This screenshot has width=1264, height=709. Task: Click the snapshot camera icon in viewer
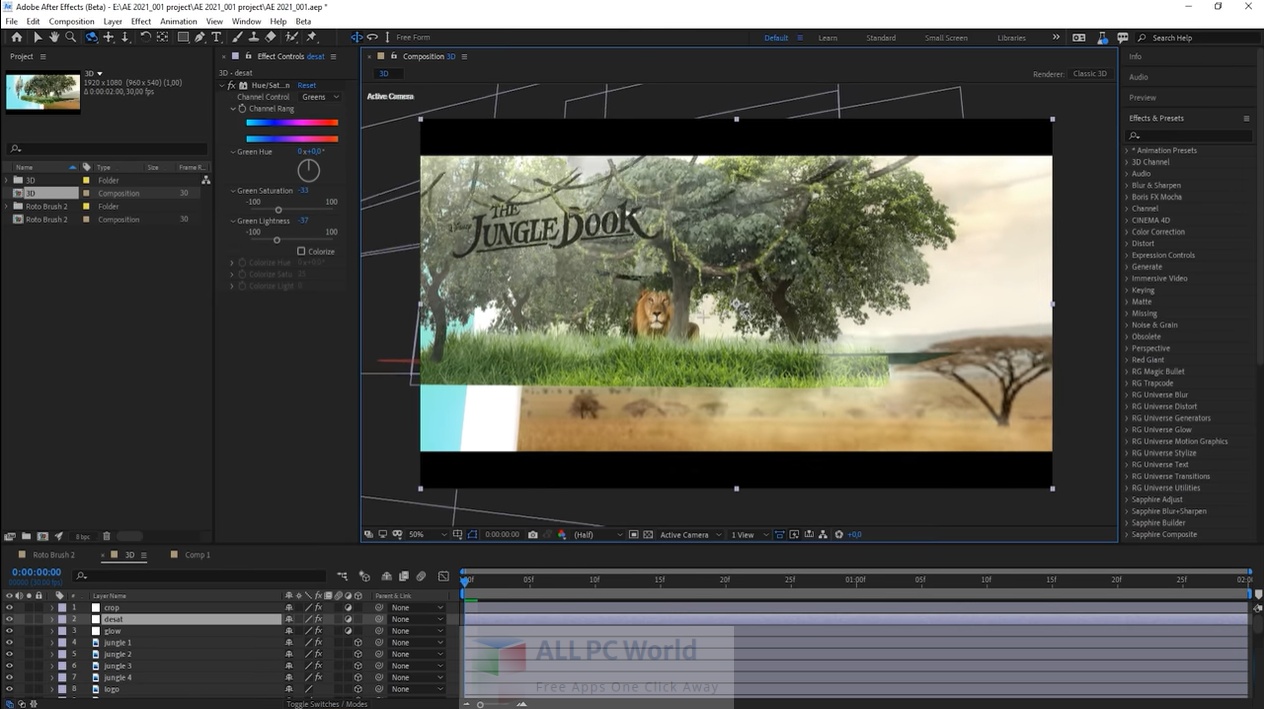532,535
